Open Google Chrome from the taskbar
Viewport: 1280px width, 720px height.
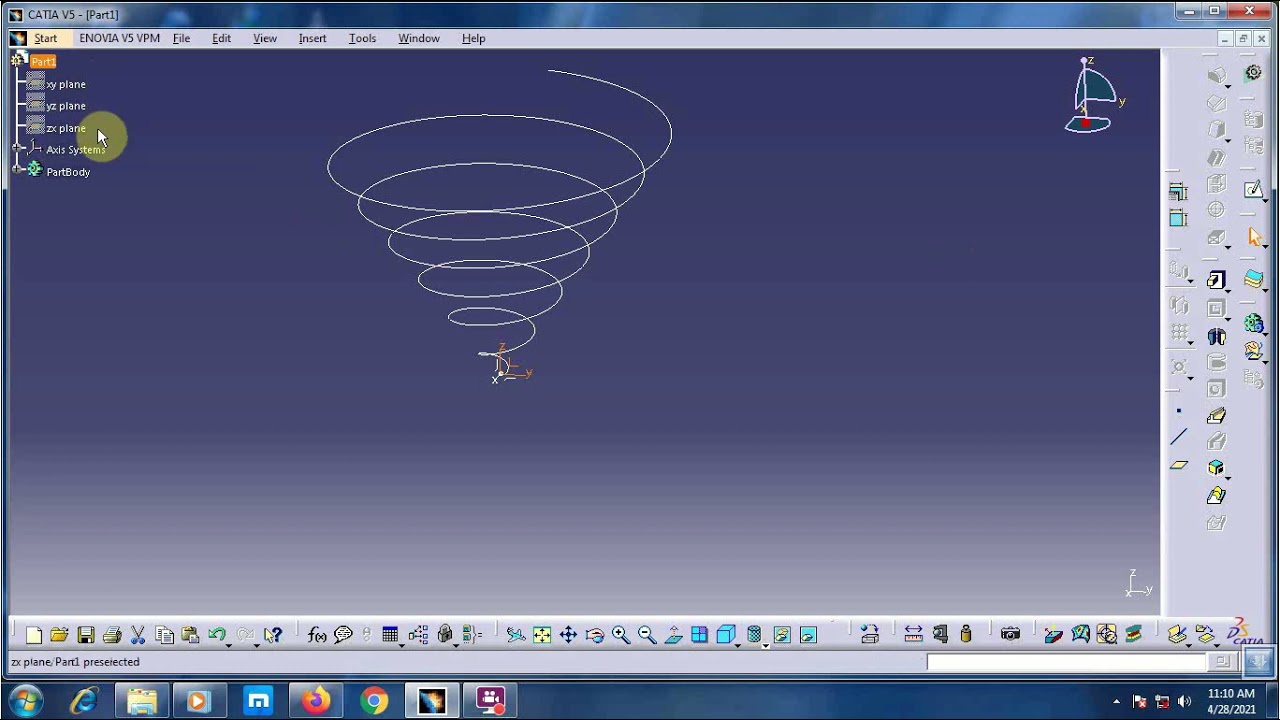point(375,700)
